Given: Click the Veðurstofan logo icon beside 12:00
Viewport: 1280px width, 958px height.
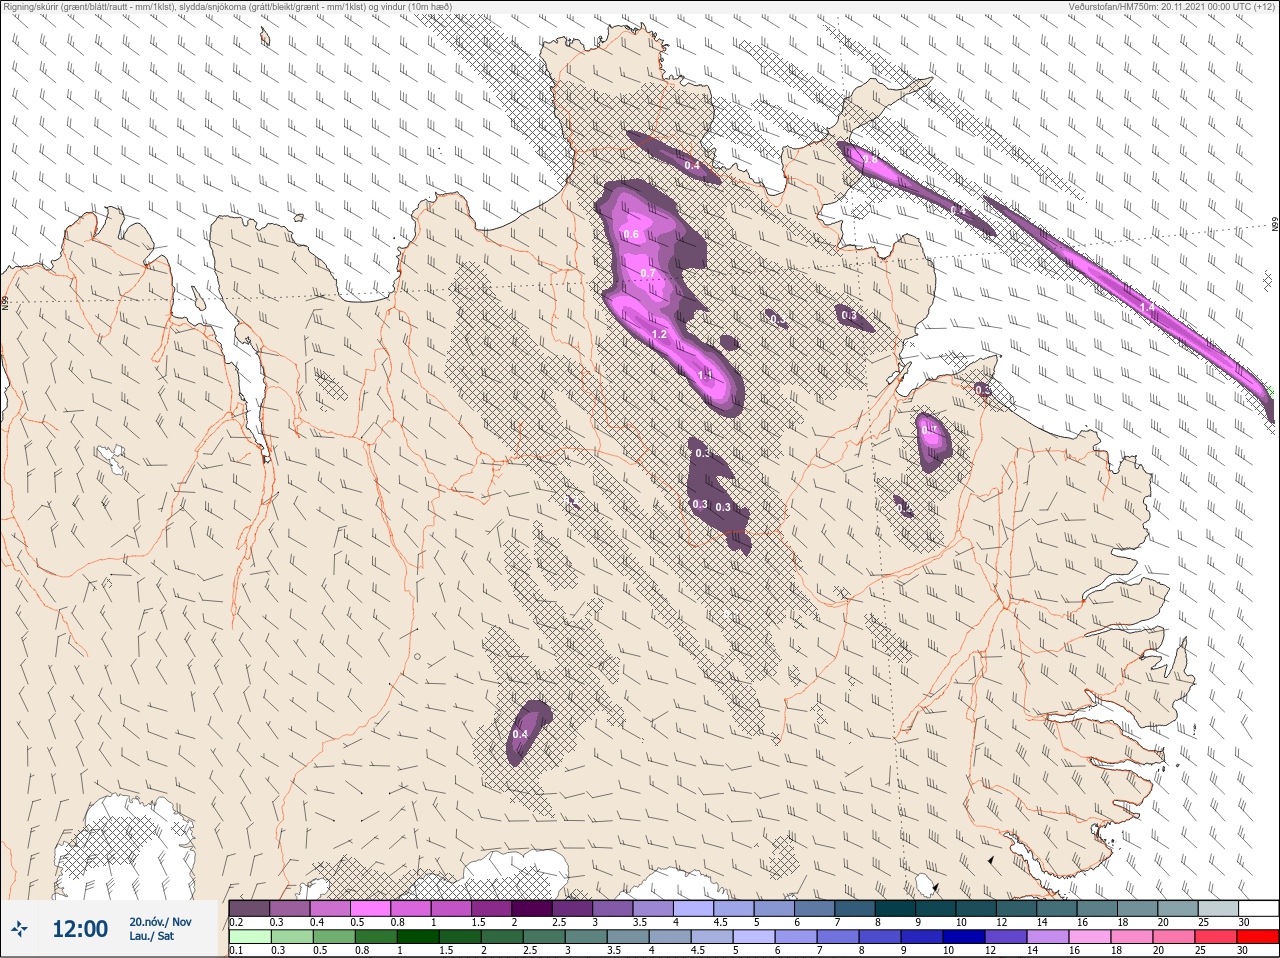Looking at the screenshot, I should click(19, 930).
